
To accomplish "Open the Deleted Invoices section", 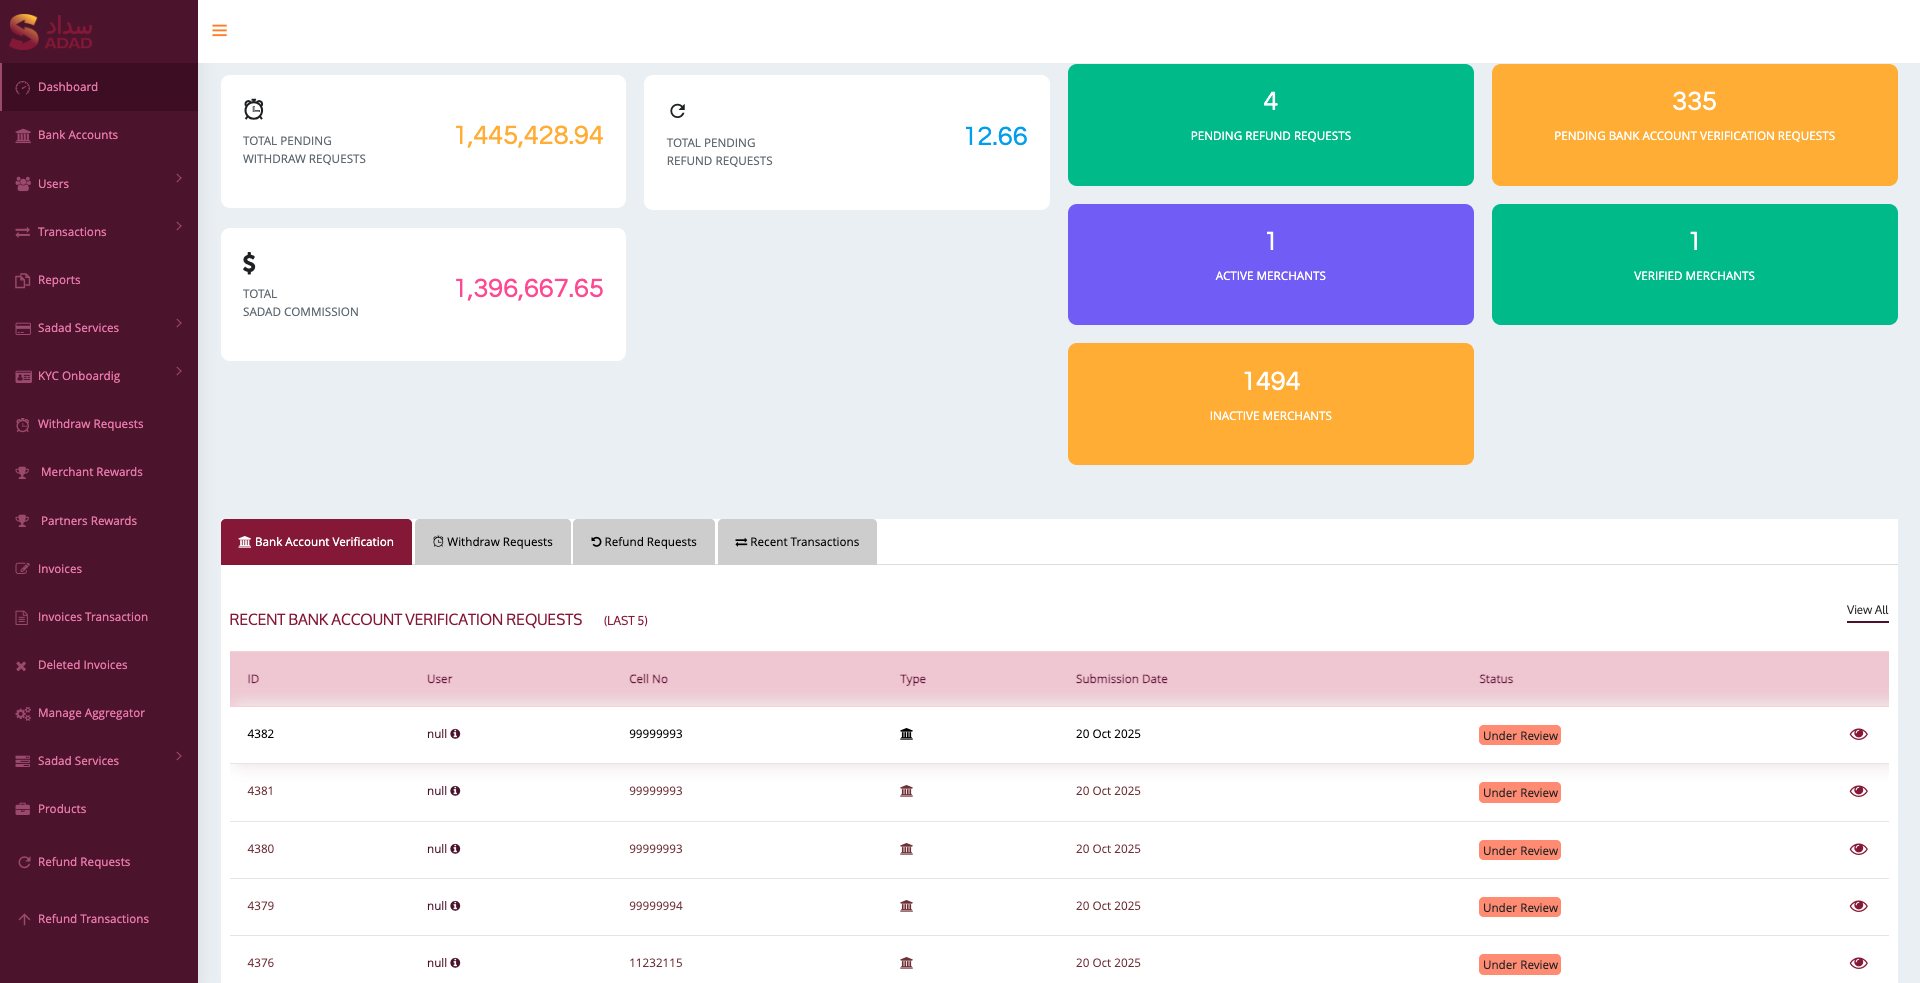I will point(82,664).
